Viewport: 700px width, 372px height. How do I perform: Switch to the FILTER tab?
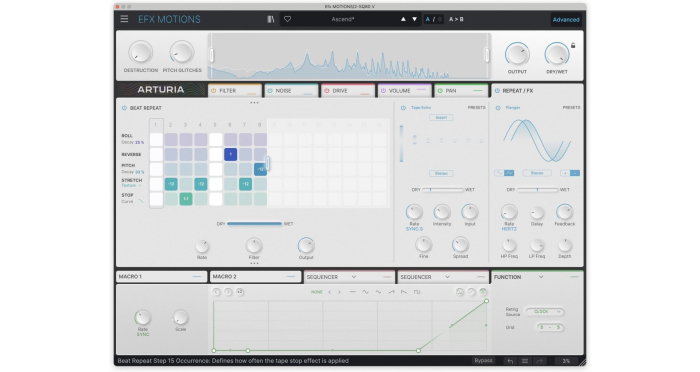pyautogui.click(x=235, y=91)
